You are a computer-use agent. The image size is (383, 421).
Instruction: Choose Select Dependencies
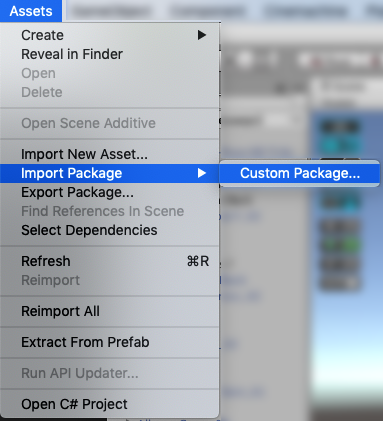click(110, 230)
